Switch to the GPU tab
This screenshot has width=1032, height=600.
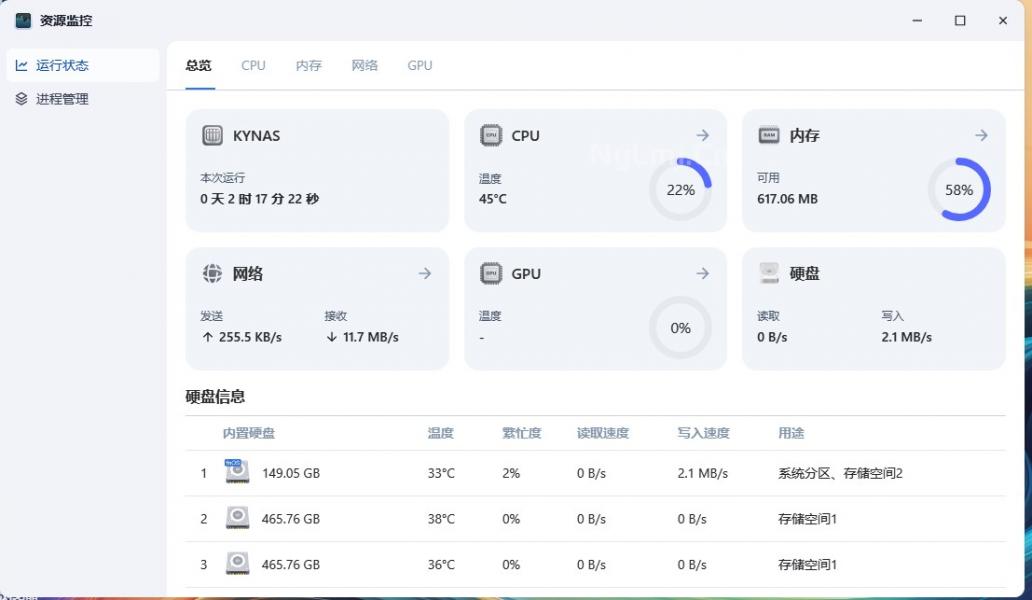[x=420, y=65]
